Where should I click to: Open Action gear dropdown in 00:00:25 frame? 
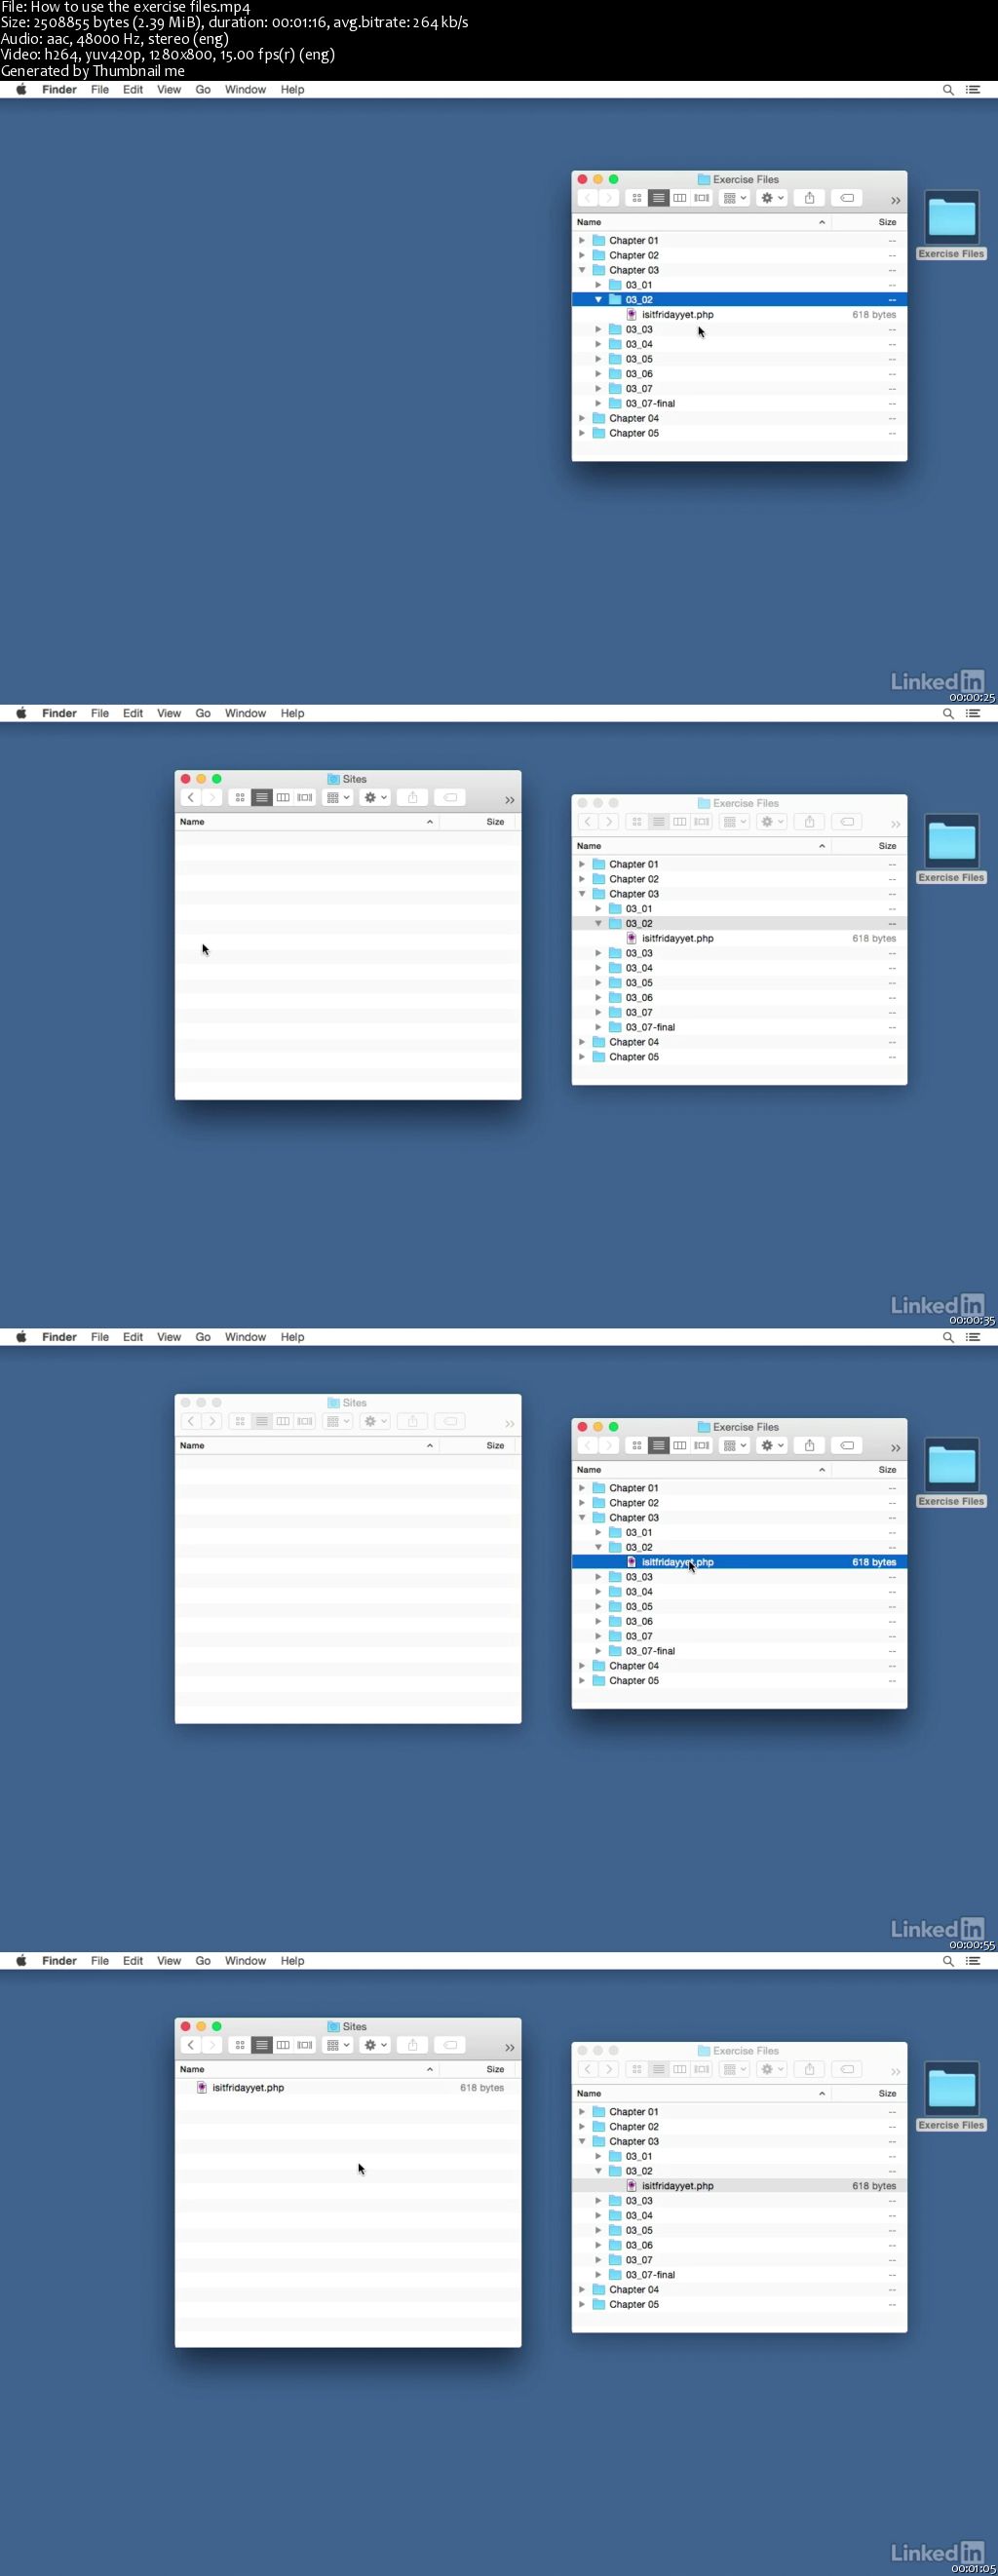pyautogui.click(x=772, y=198)
